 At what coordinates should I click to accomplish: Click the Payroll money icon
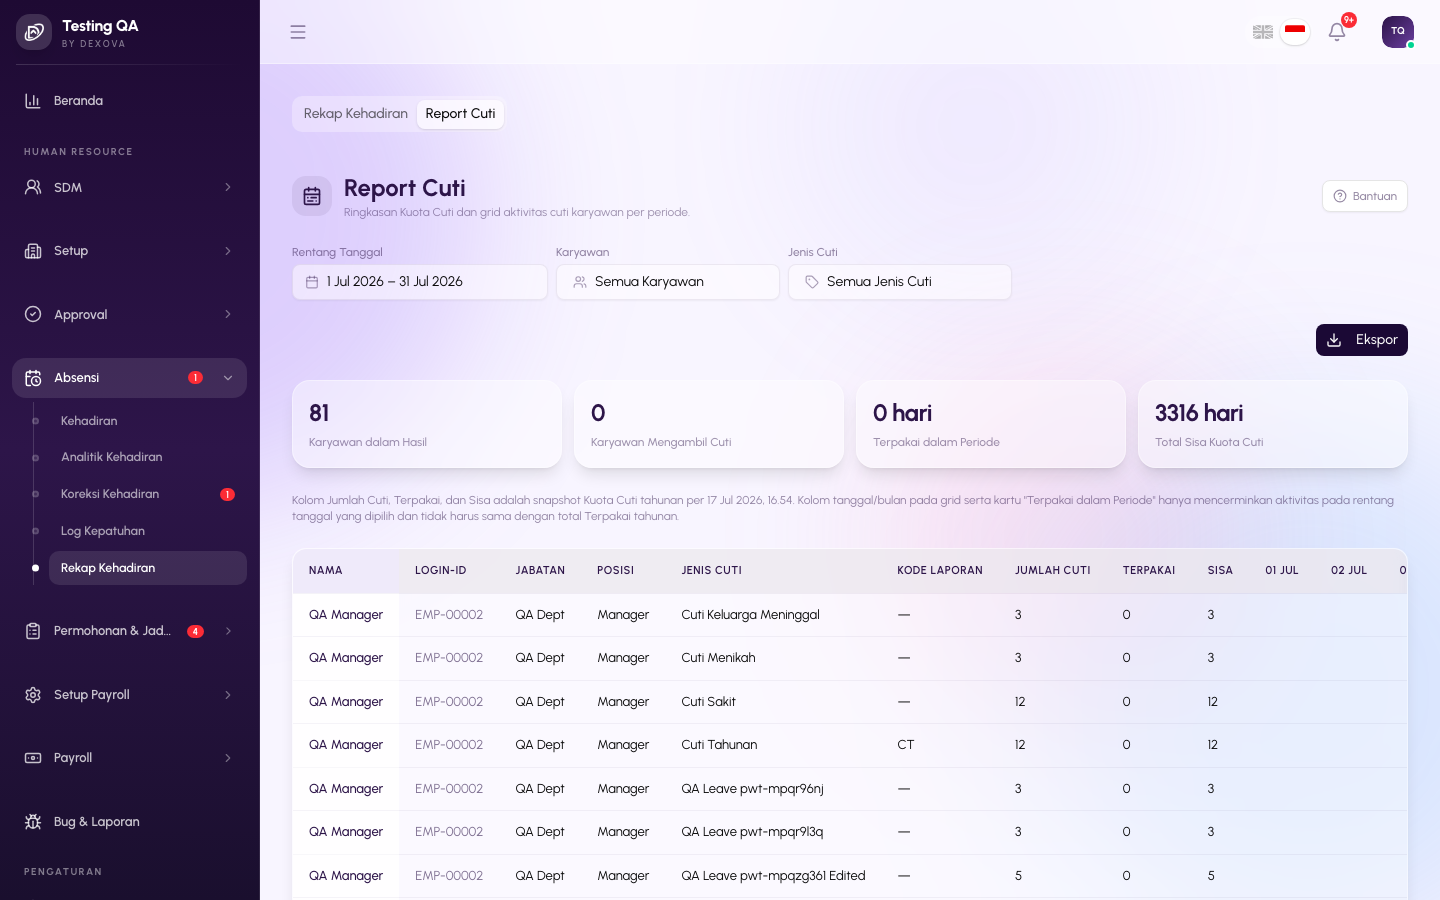click(x=33, y=758)
